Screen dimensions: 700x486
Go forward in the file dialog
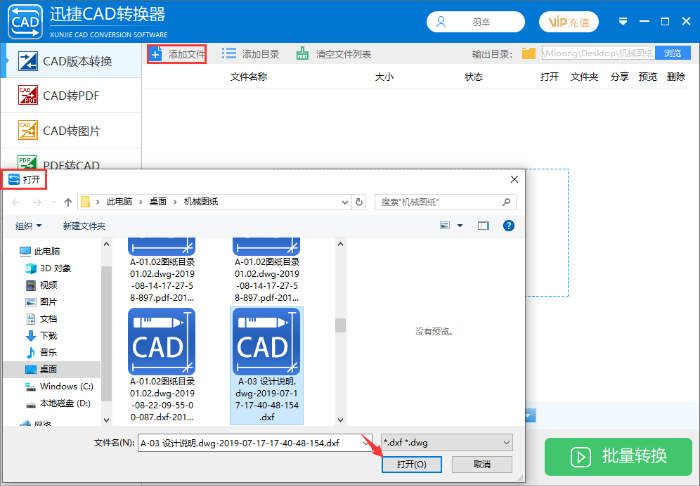37,202
